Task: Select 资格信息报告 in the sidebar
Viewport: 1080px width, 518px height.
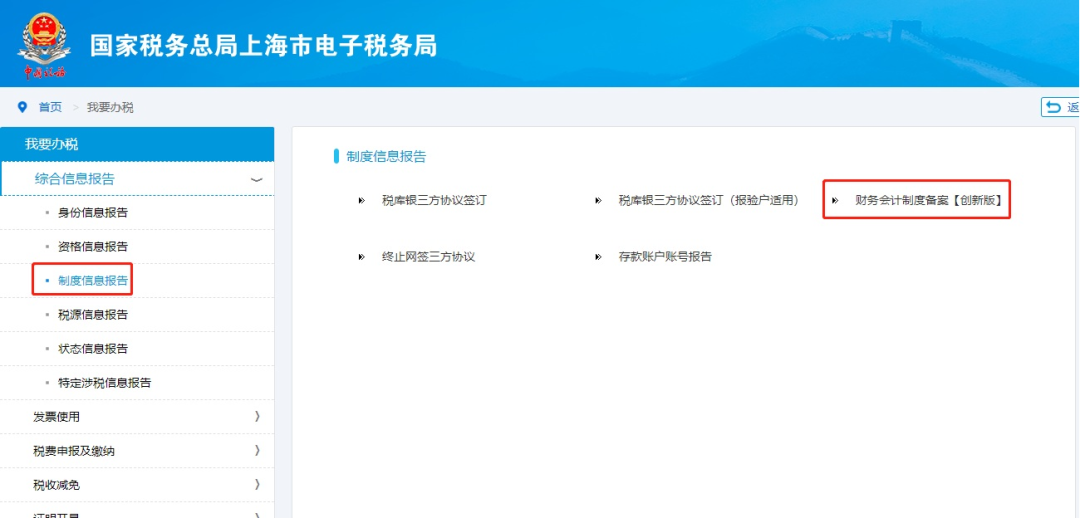Action: pos(92,247)
